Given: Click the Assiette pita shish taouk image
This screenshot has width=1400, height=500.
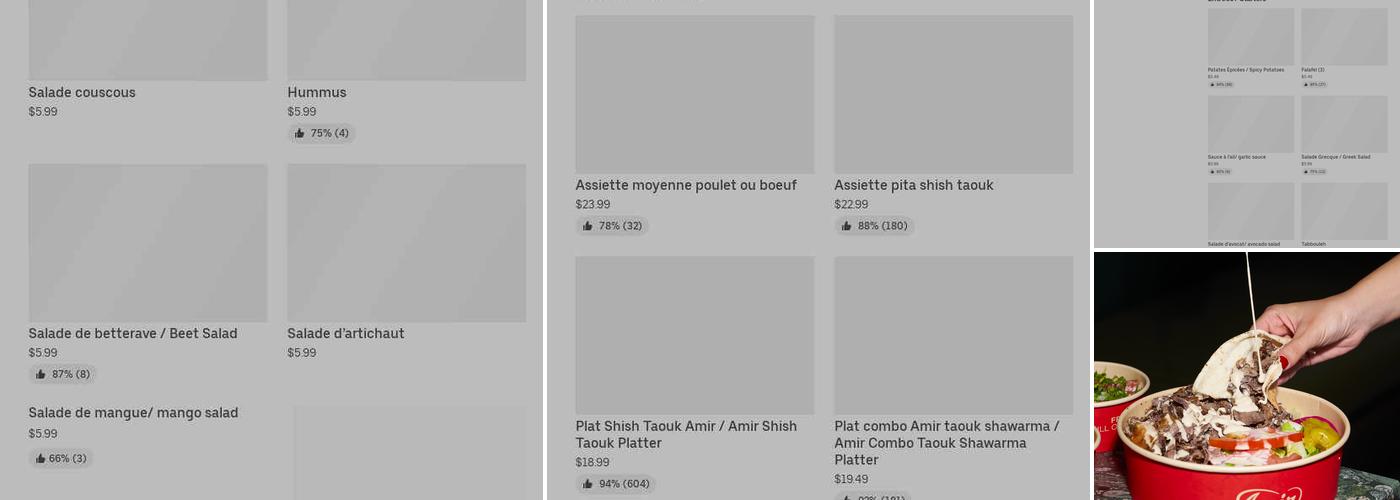Looking at the screenshot, I should click(953, 94).
